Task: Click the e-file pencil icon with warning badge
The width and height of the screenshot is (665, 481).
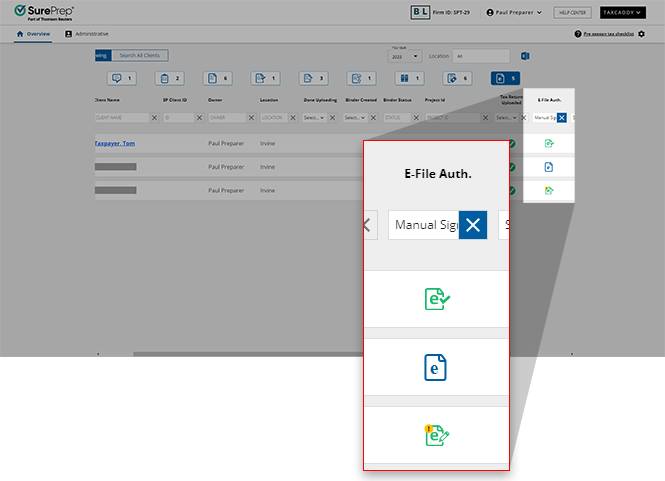Action: (549, 191)
